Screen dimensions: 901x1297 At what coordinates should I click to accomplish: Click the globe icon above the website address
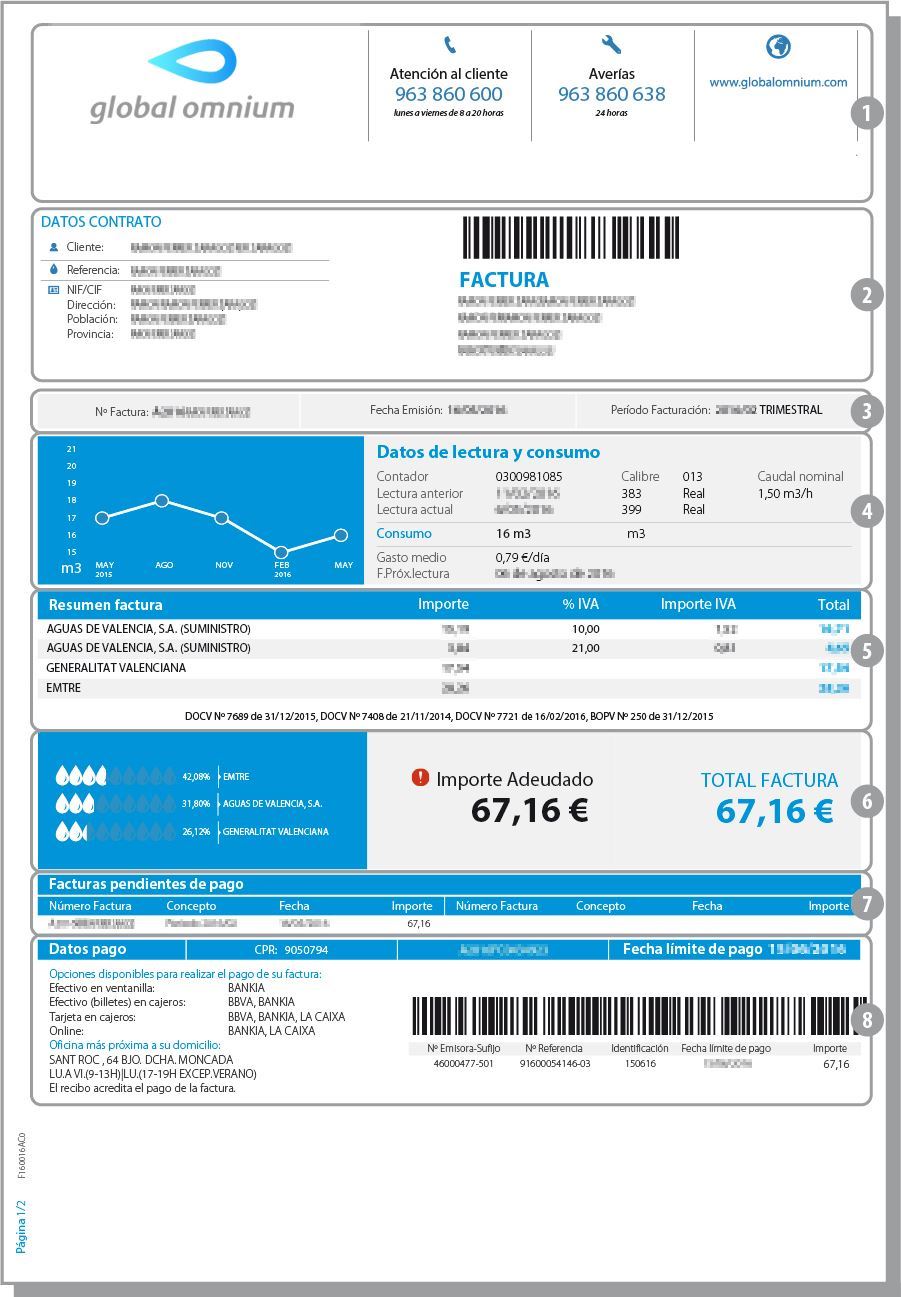point(778,47)
